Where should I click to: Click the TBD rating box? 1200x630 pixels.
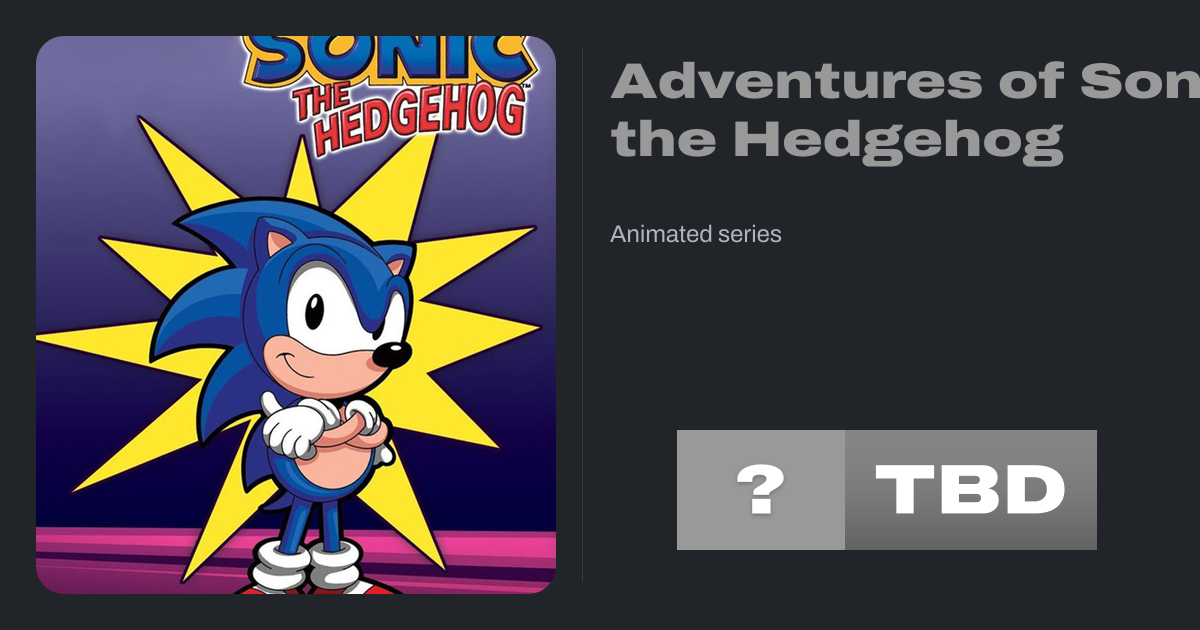(x=970, y=490)
